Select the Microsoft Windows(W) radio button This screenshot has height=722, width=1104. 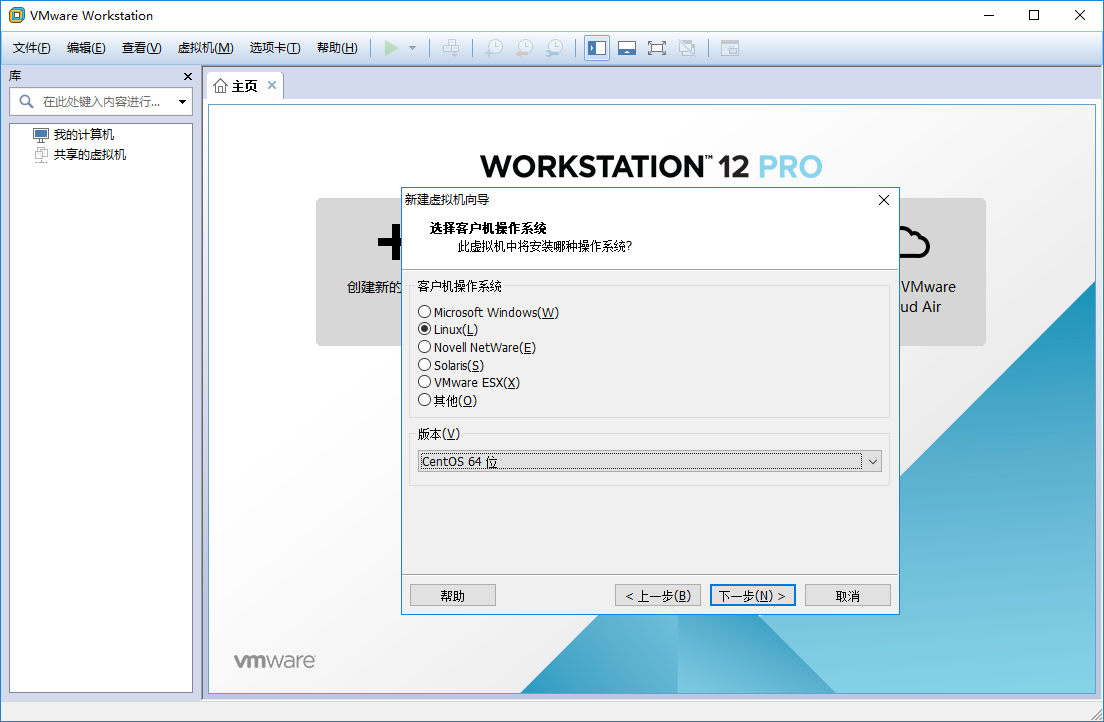[x=424, y=311]
